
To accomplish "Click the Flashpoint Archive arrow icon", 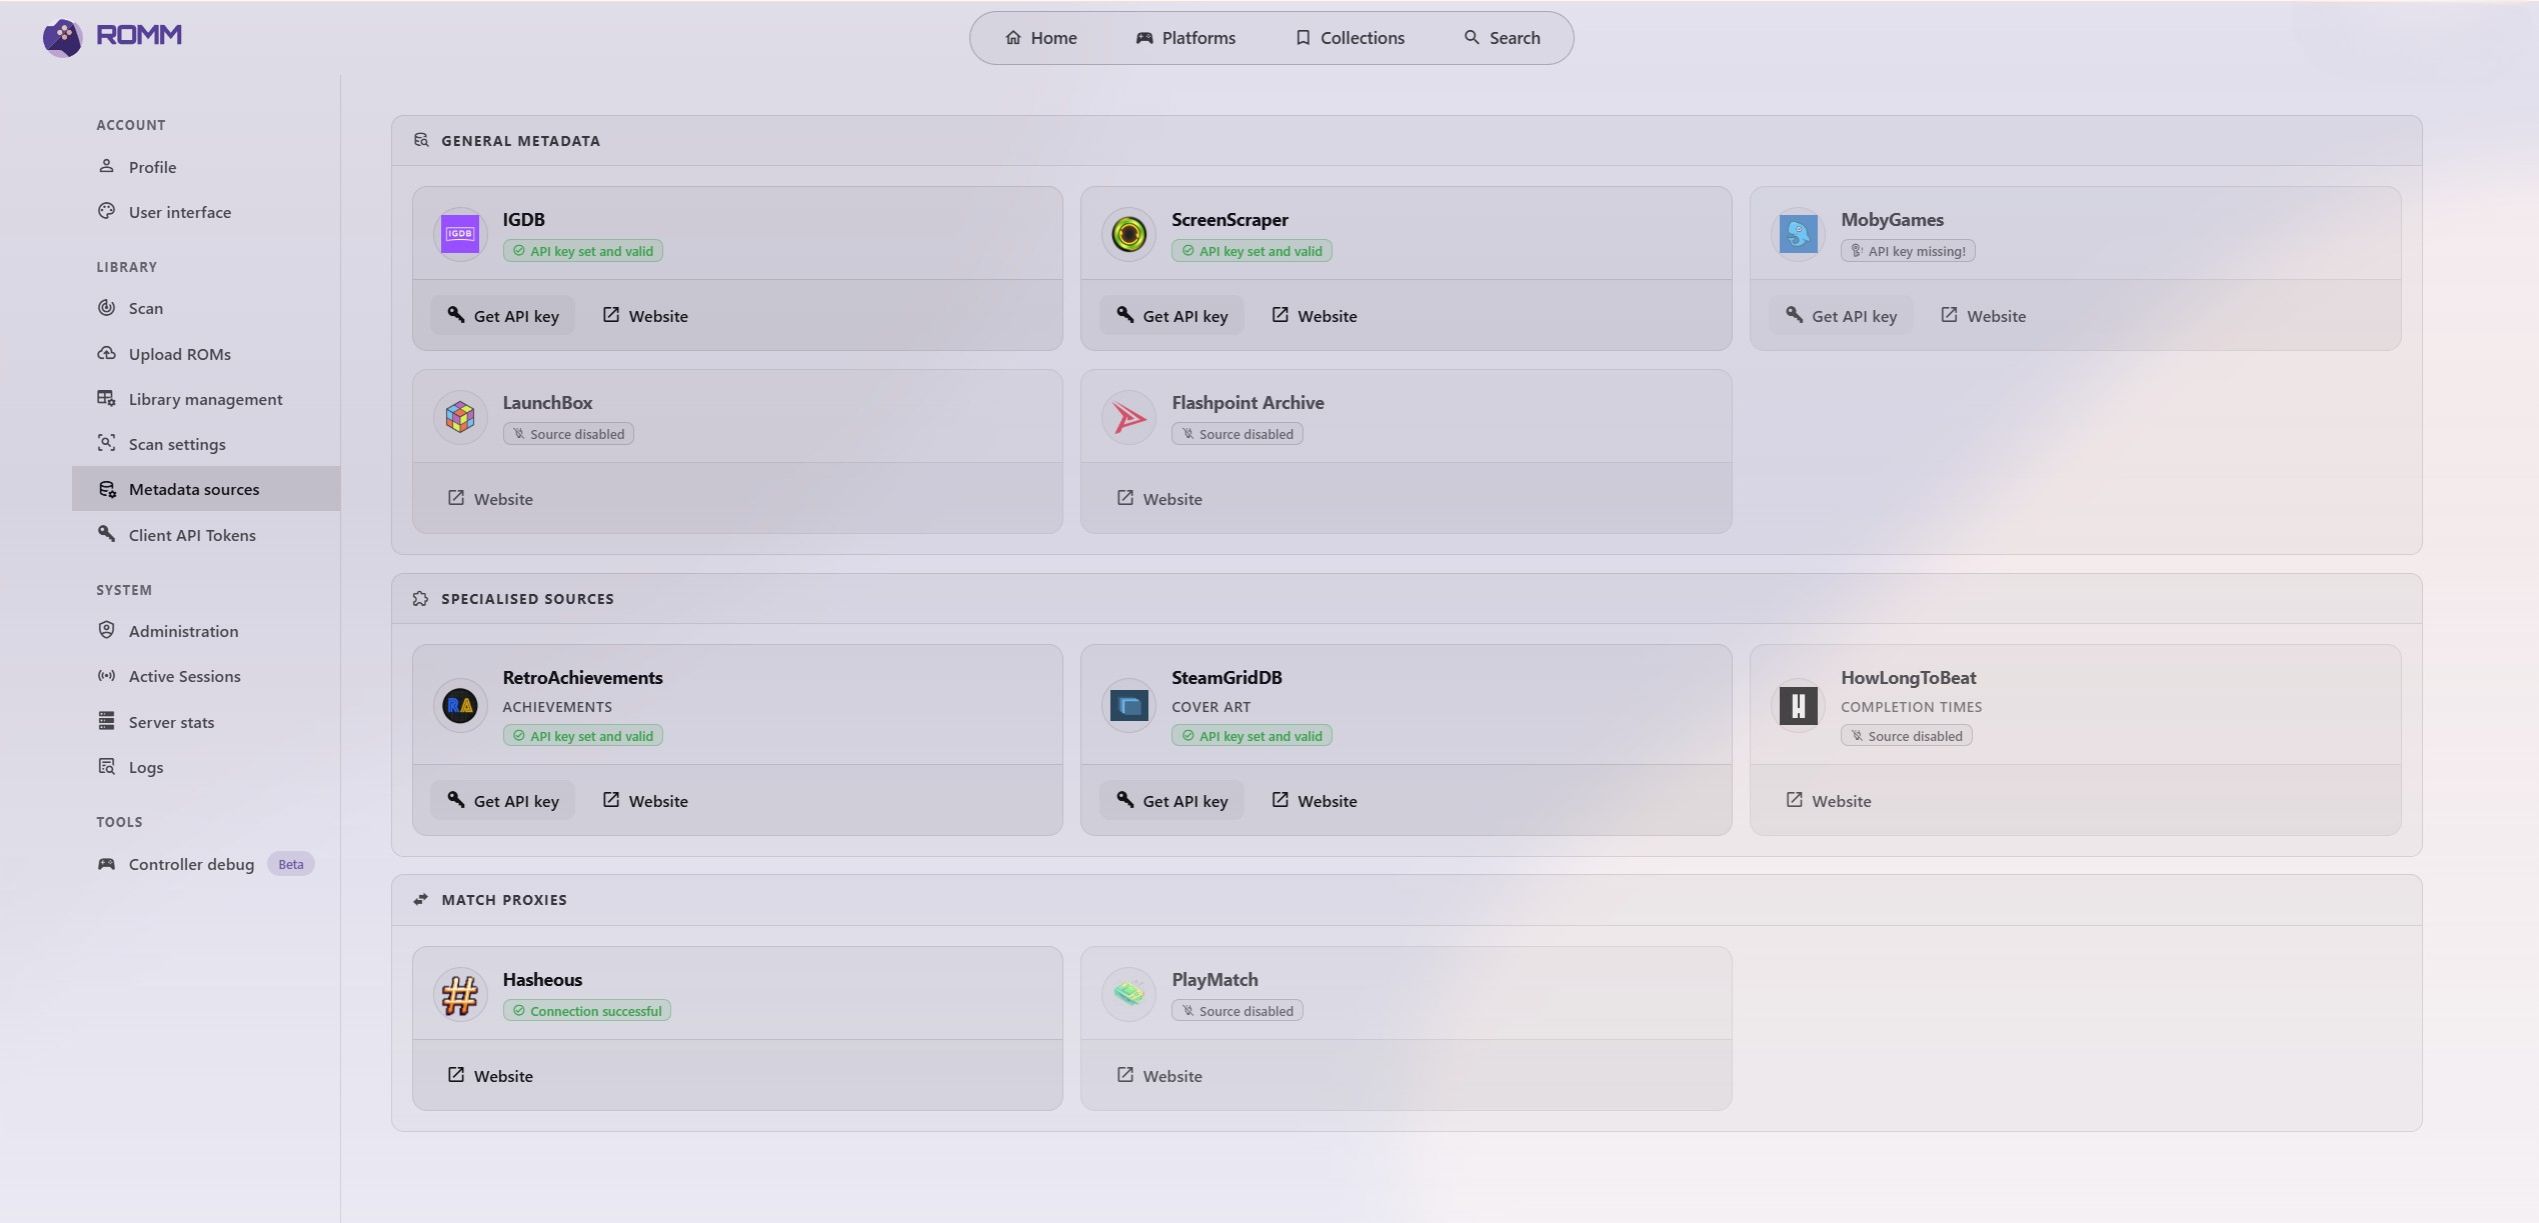I will pyautogui.click(x=1129, y=417).
